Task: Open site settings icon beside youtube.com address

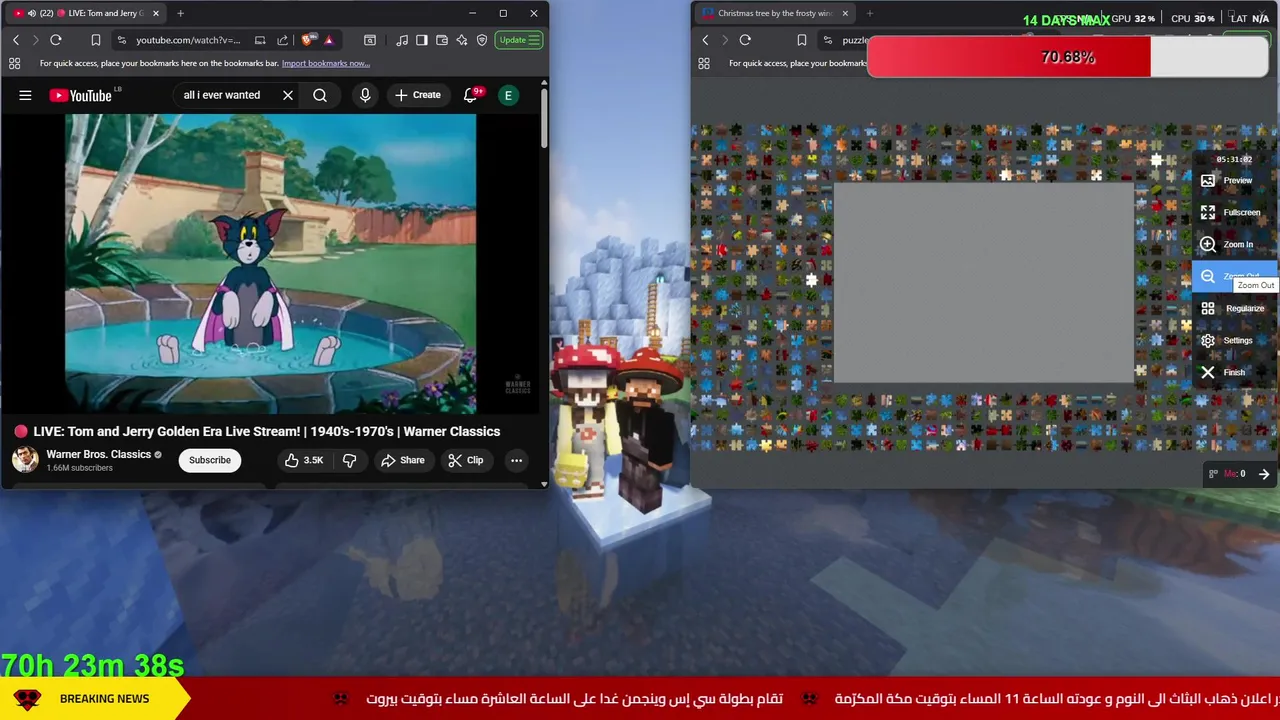Action: [x=121, y=40]
